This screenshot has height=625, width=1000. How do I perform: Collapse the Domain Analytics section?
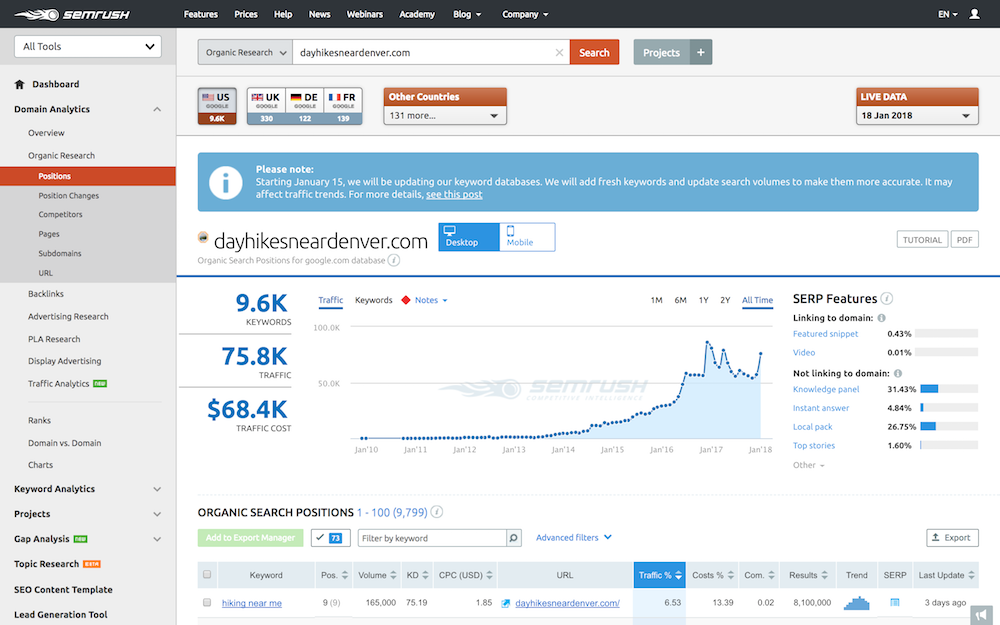pyautogui.click(x=157, y=110)
